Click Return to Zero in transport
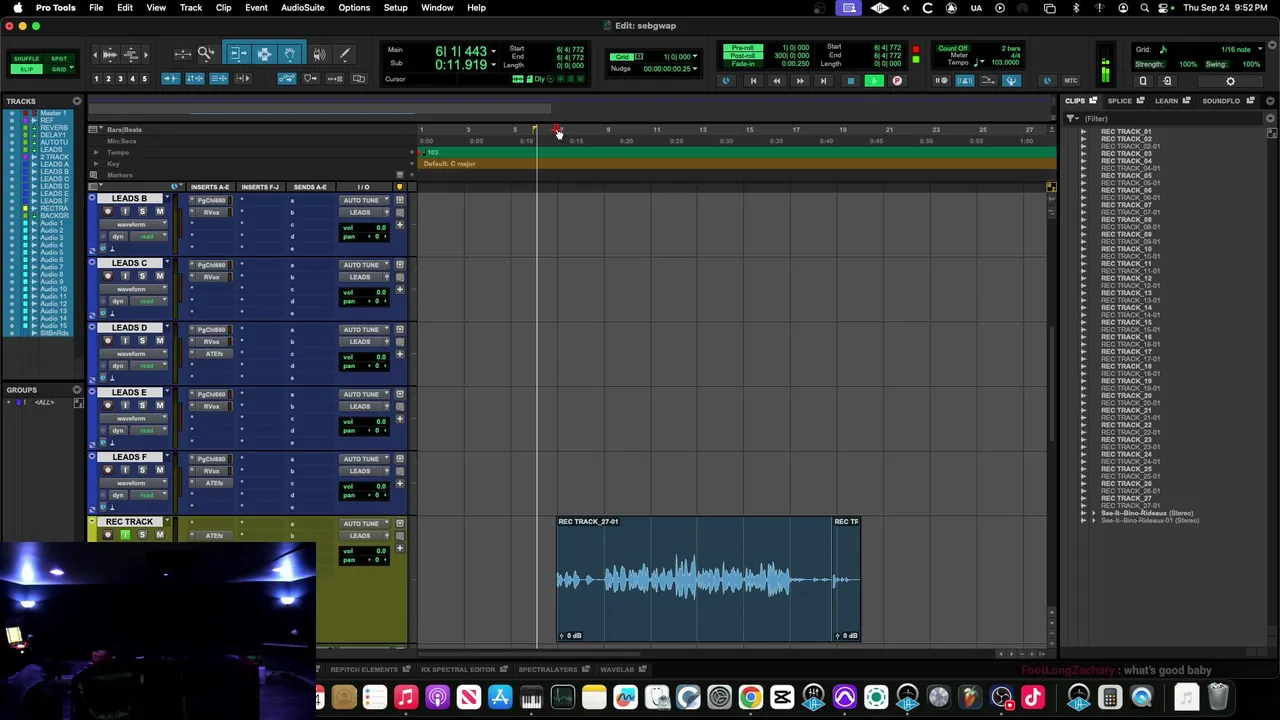1280x720 pixels. [753, 81]
